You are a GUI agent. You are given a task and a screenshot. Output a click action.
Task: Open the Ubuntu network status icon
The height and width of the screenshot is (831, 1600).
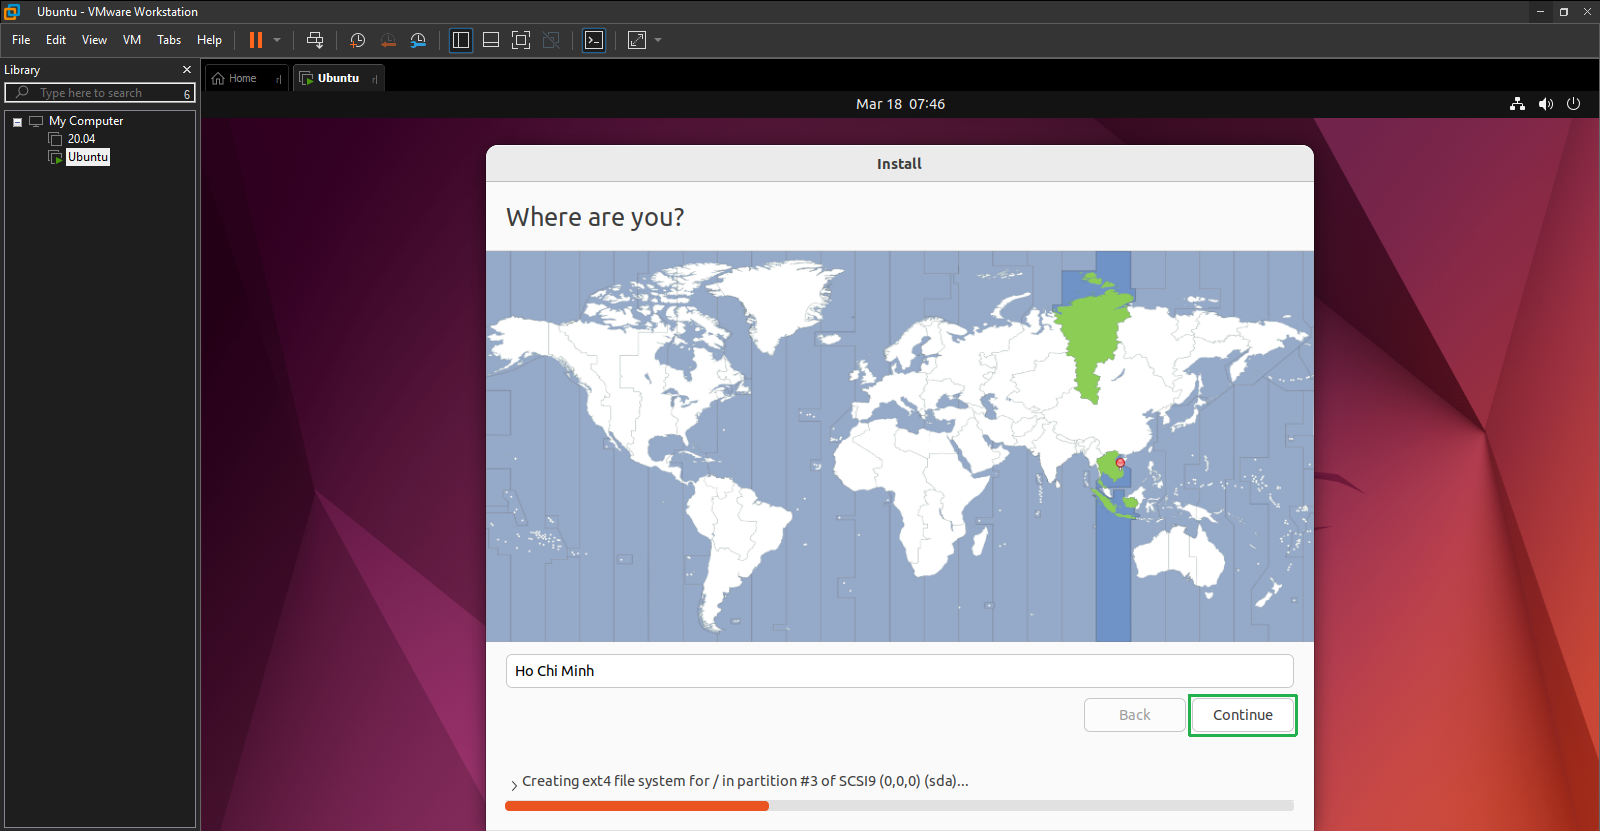coord(1517,104)
